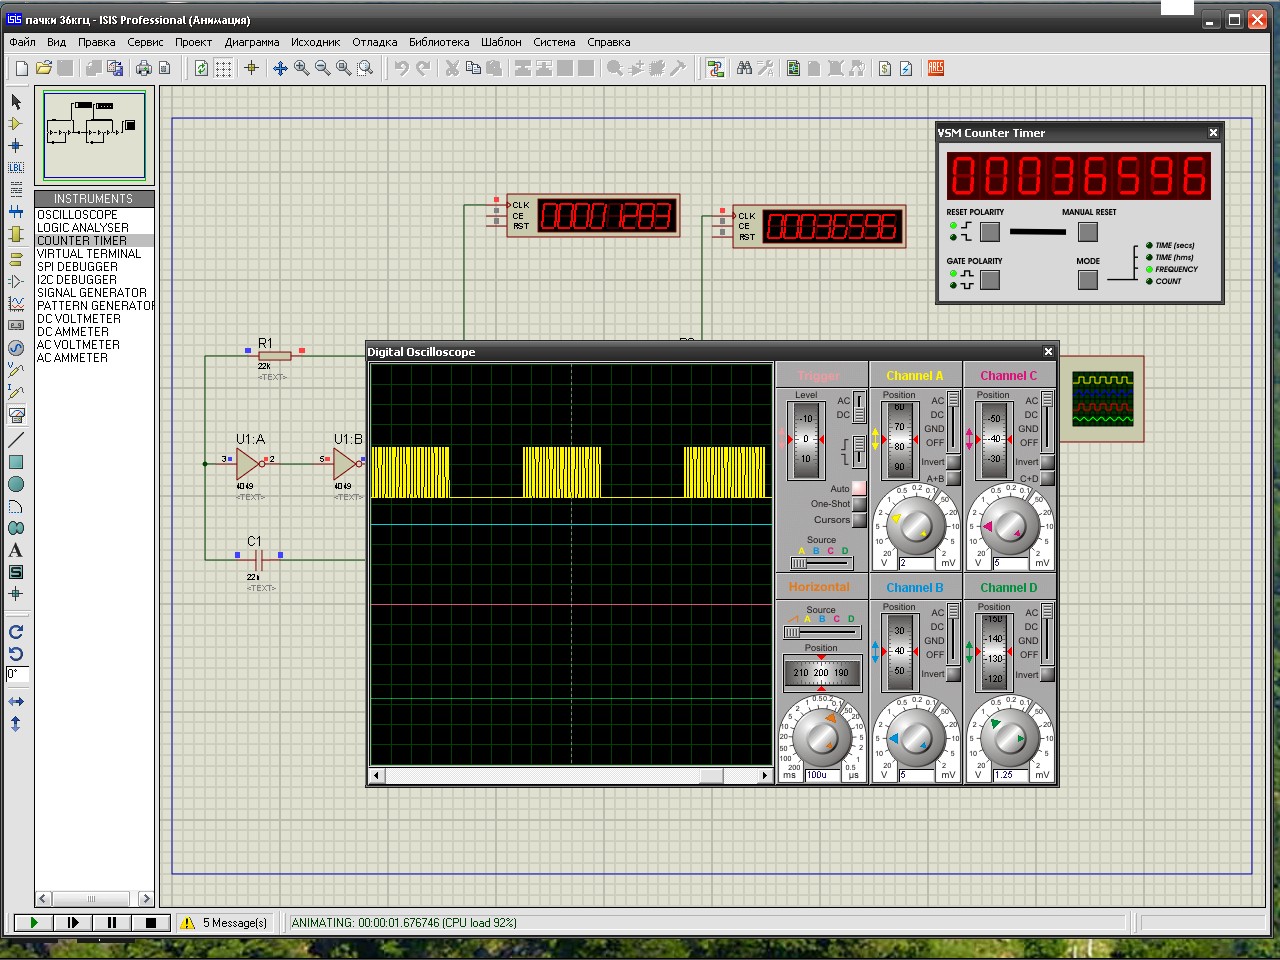Toggle the oscilloscope Cursors button
Image resolution: width=1280 pixels, height=960 pixels.
(859, 520)
